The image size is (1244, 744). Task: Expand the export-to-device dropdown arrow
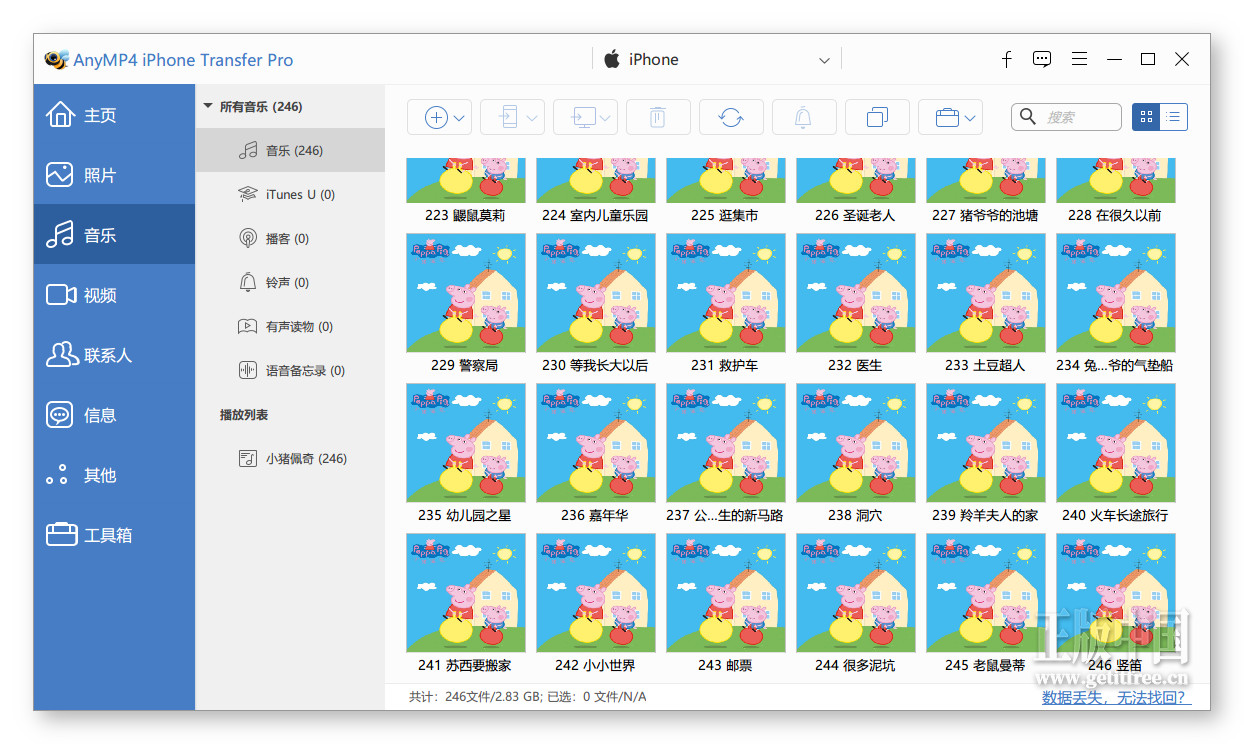(x=532, y=118)
